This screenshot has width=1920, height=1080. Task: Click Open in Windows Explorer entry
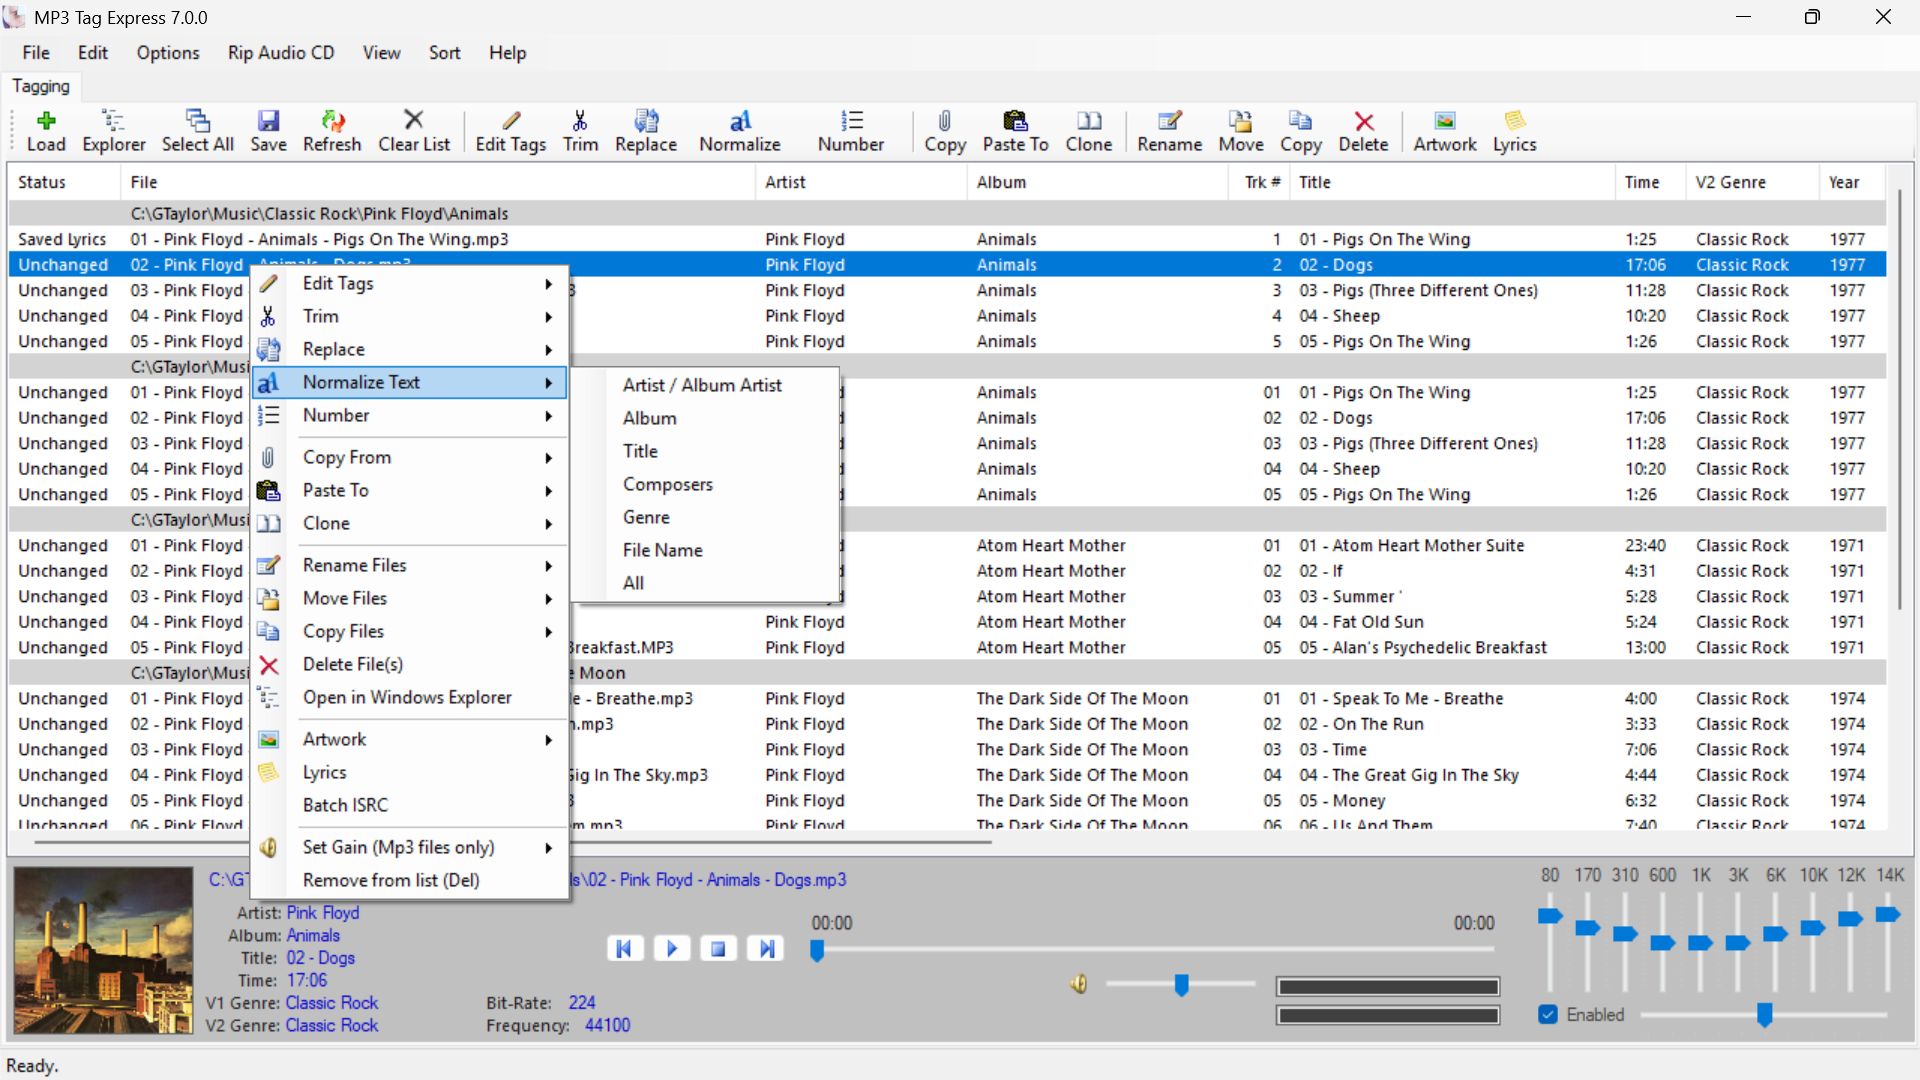410,698
